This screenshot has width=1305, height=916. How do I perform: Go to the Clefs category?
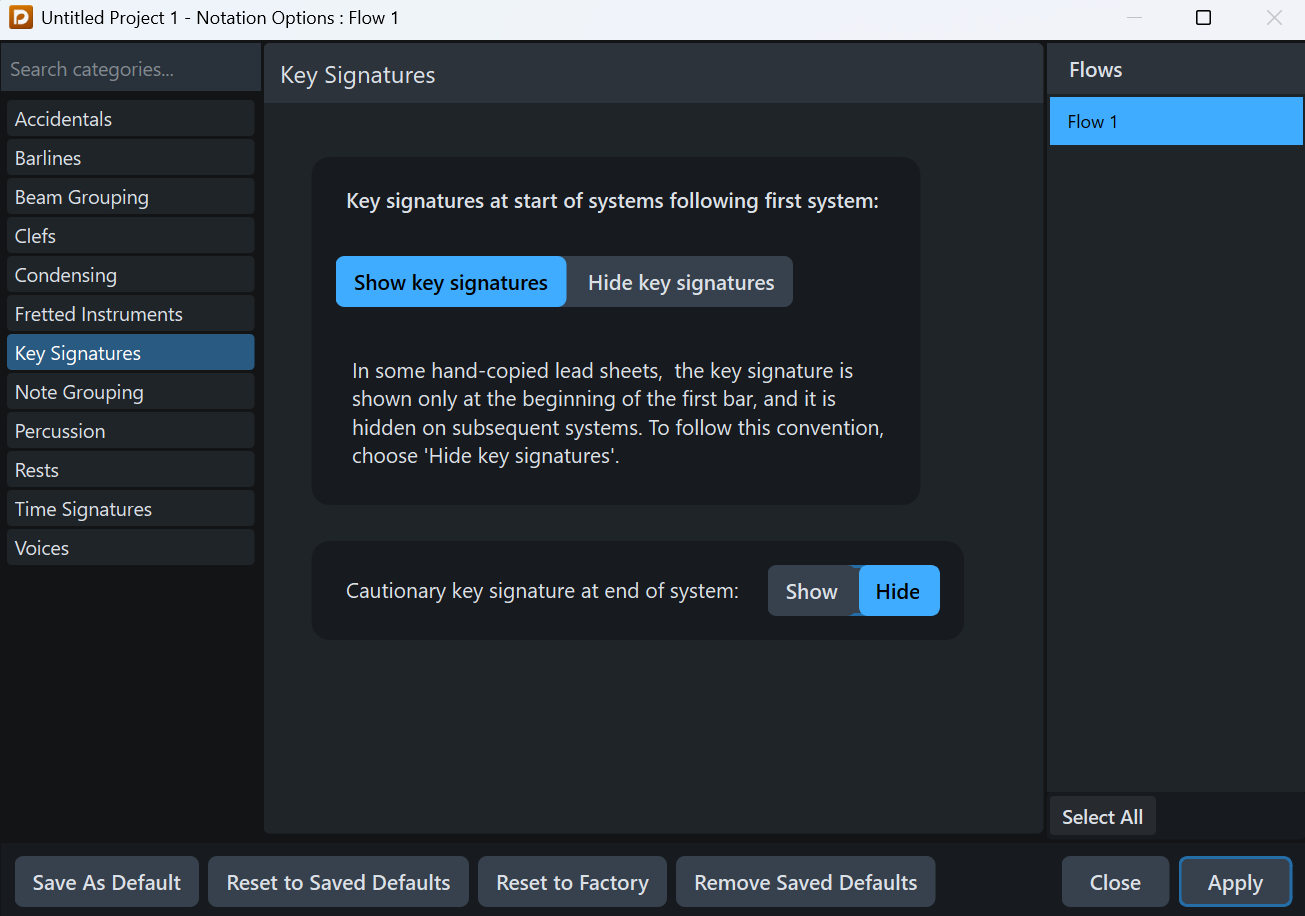coord(130,236)
